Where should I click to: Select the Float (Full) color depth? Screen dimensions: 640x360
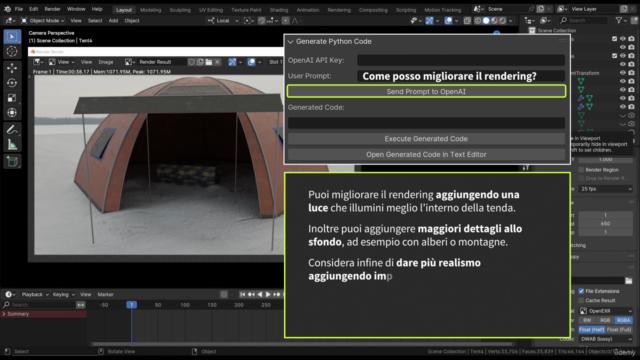[619, 329]
